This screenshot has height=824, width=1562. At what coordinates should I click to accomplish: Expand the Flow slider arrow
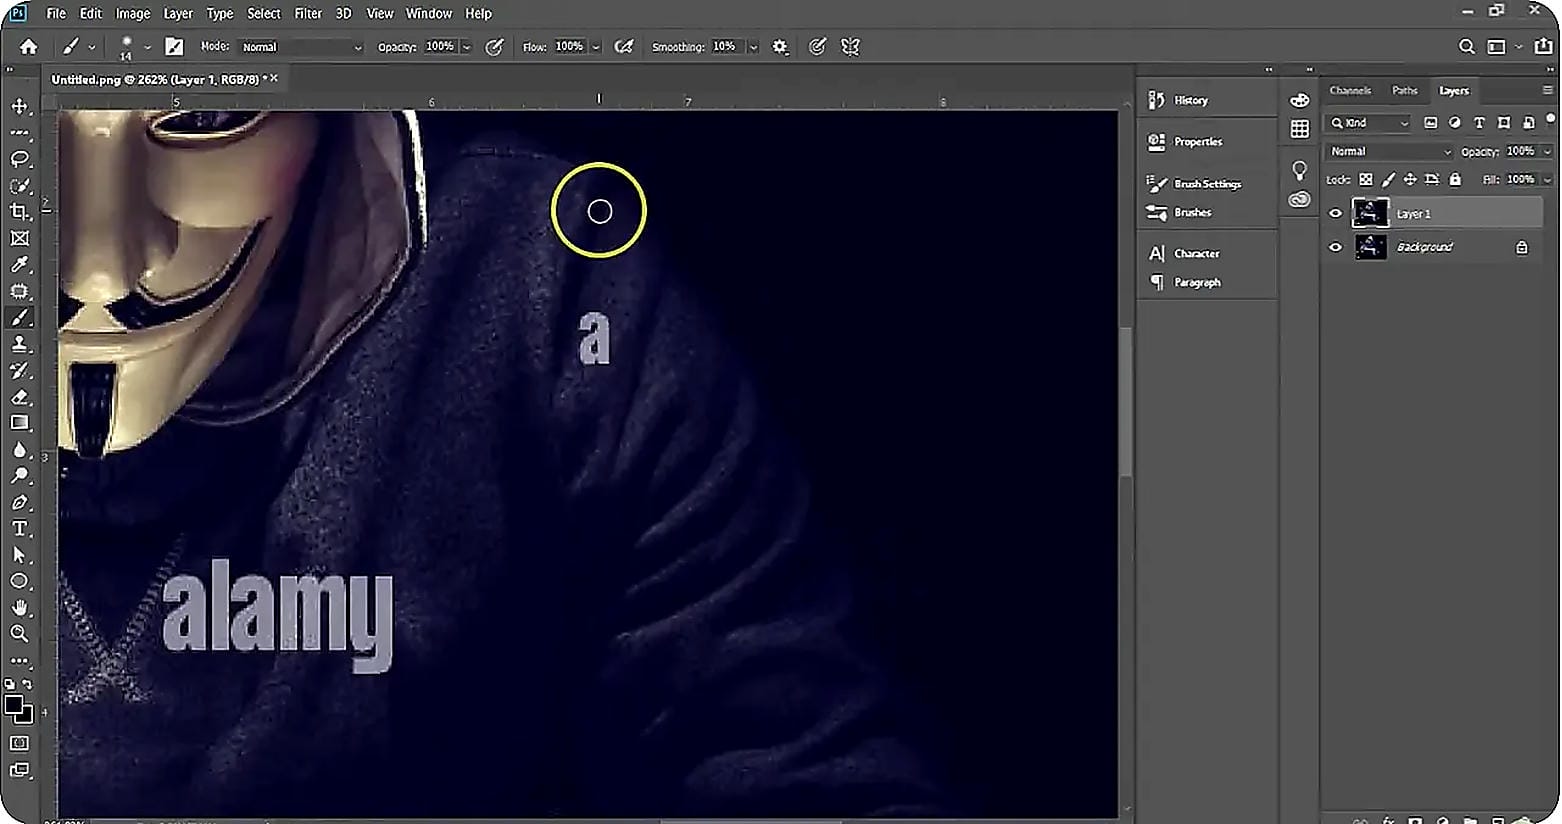click(x=596, y=47)
